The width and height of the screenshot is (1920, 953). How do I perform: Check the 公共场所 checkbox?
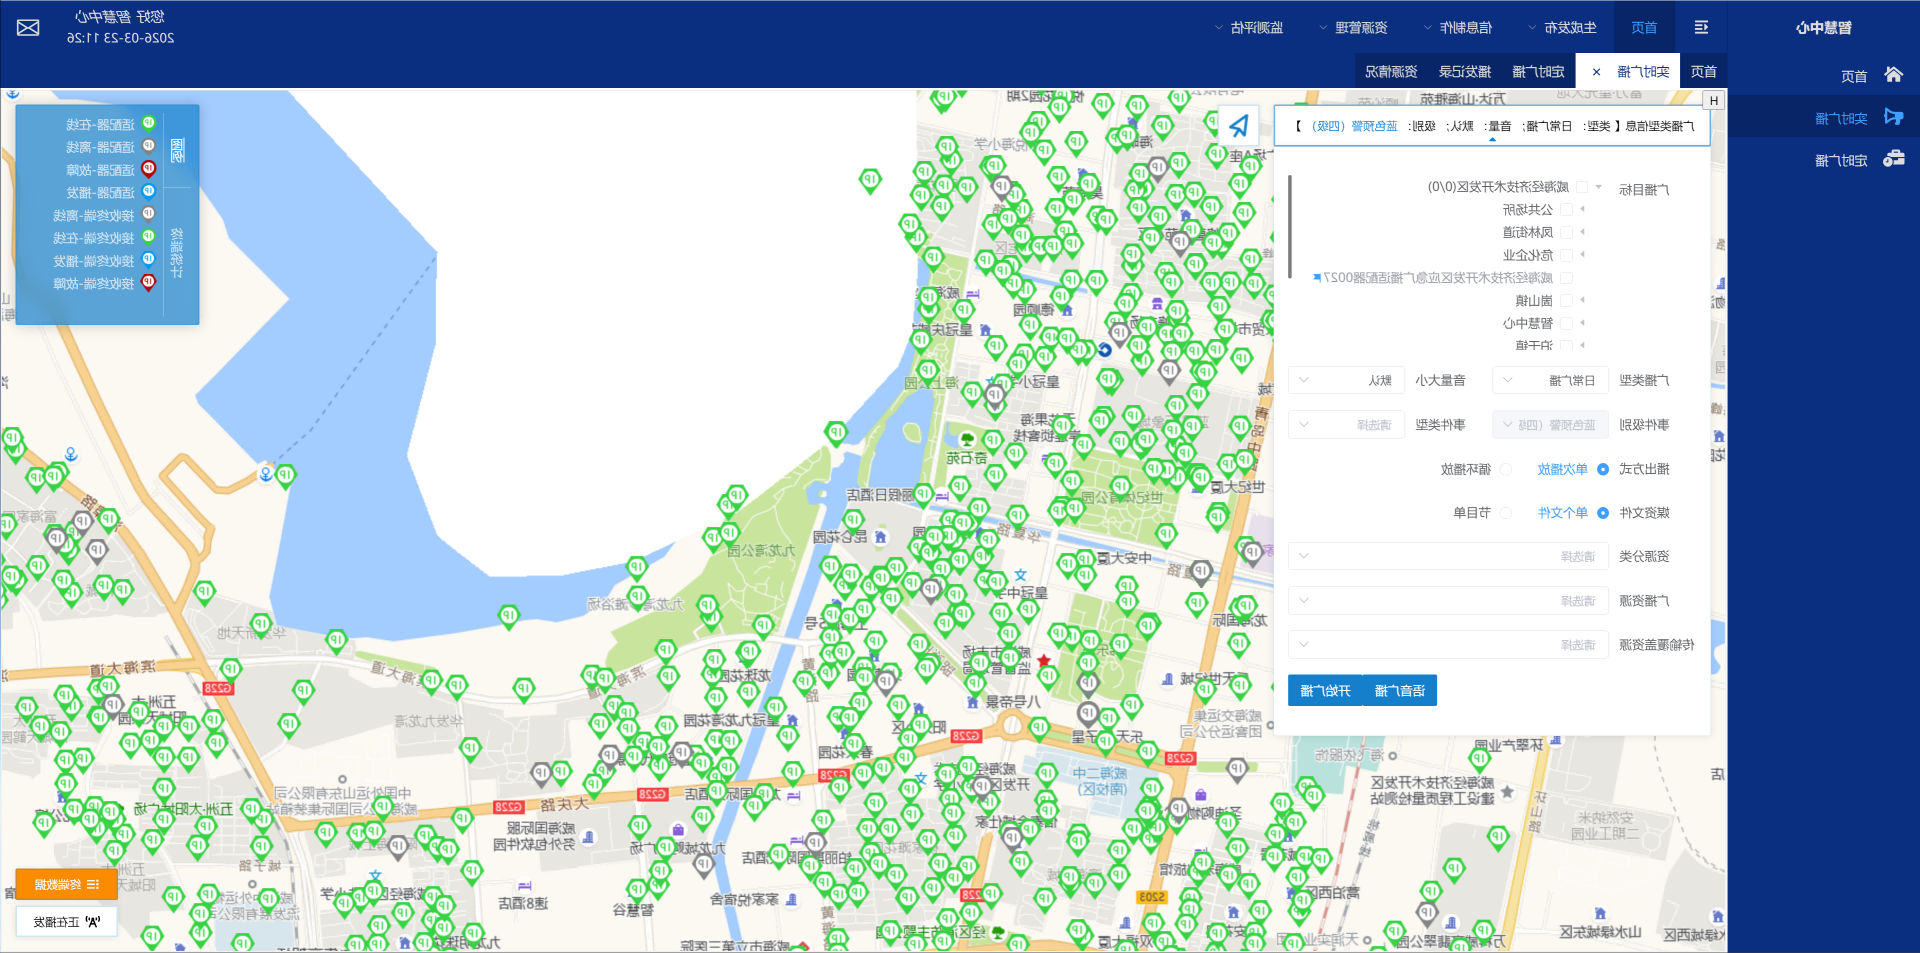click(x=1567, y=210)
